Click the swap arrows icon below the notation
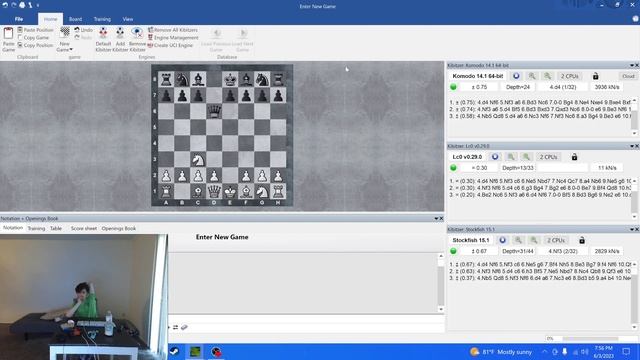 click(x=175, y=327)
